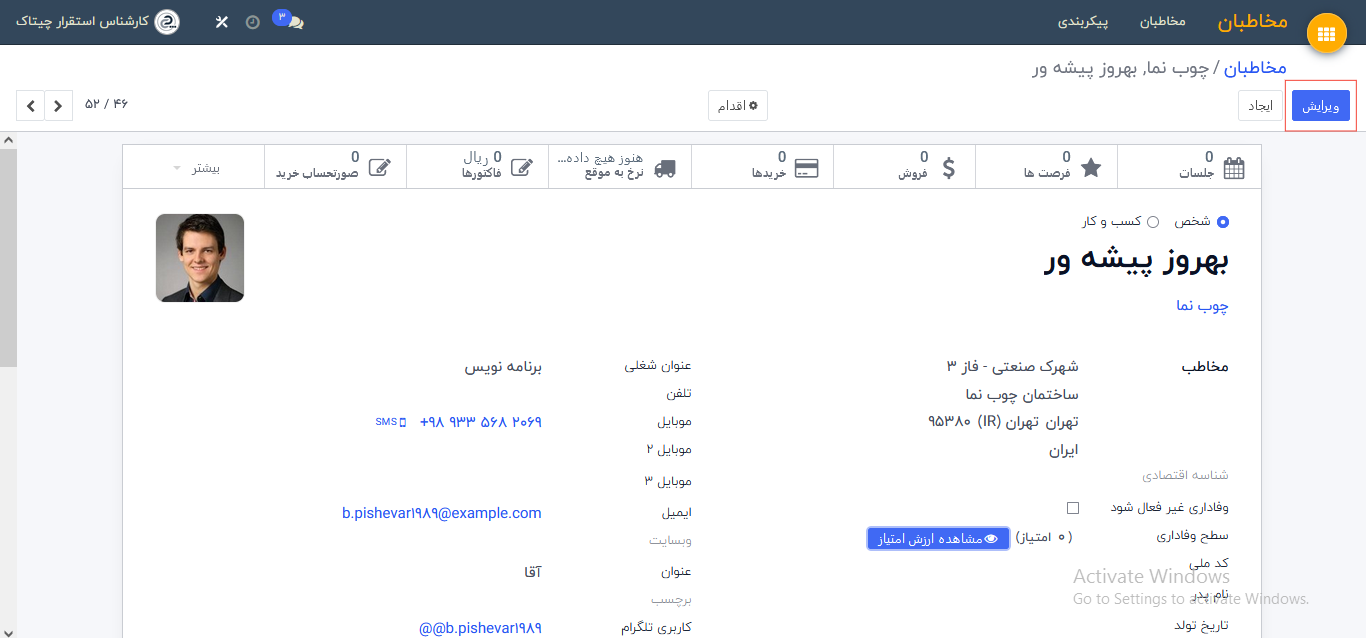Open the calendar Meetings stat button

pyautogui.click(x=1190, y=166)
